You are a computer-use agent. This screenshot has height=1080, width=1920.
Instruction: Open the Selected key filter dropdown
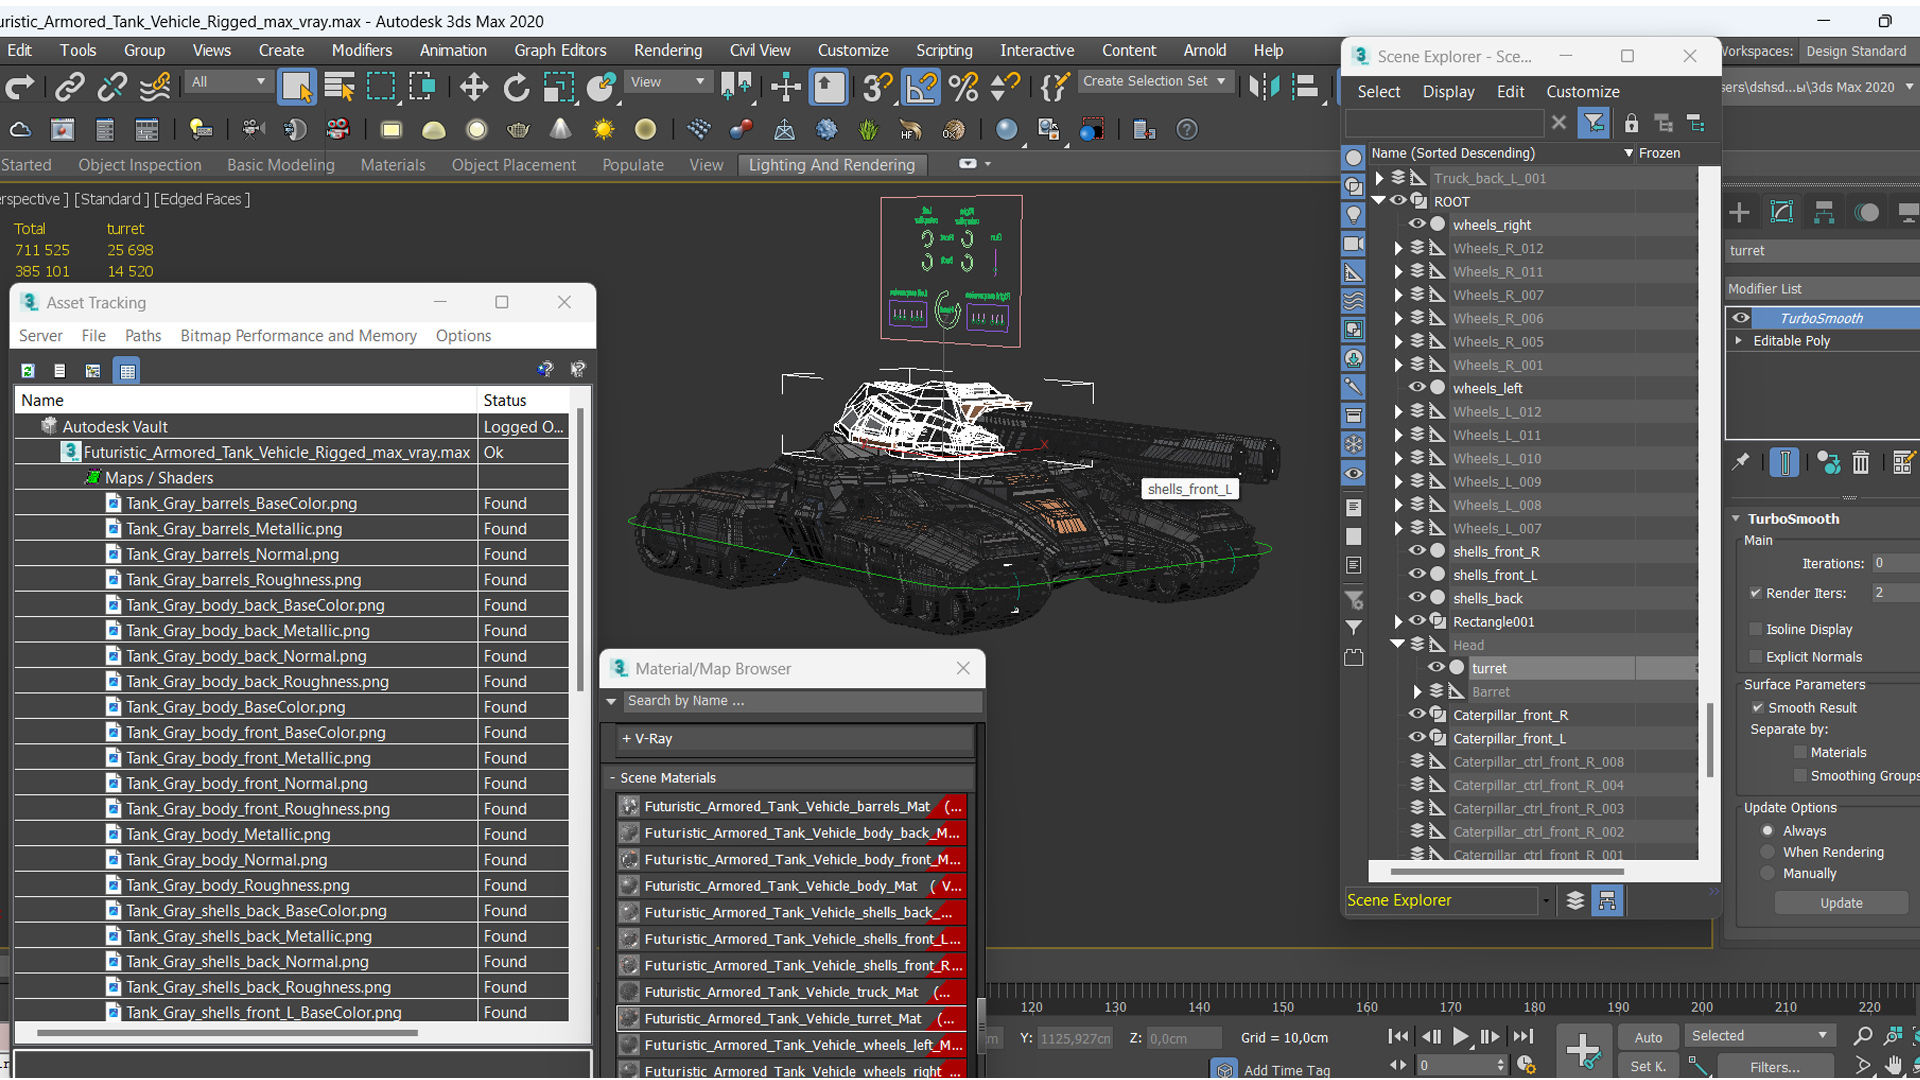[1760, 1036]
